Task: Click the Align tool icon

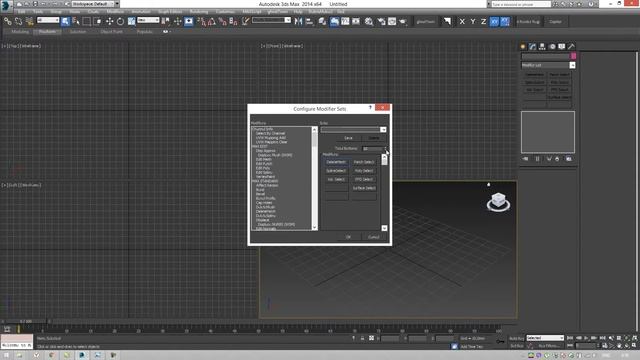Action: (x=309, y=21)
